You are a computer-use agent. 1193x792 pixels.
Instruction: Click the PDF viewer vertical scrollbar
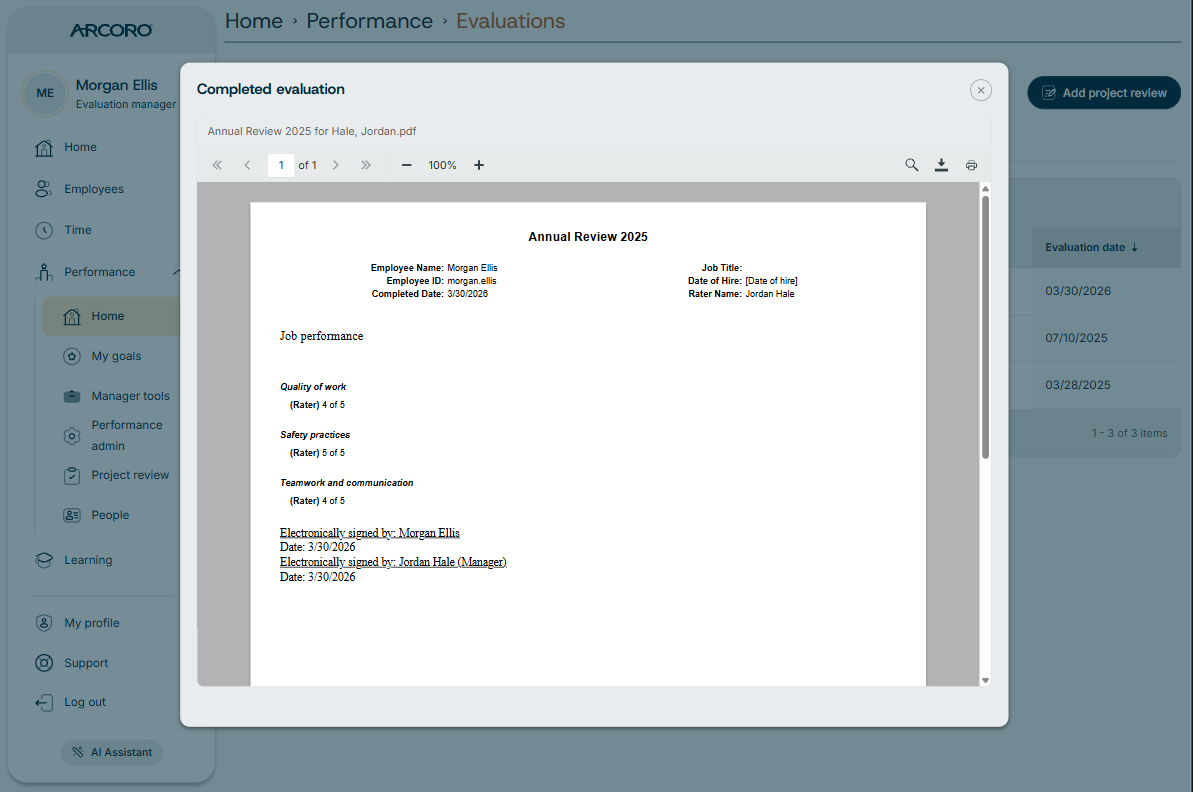[x=985, y=327]
